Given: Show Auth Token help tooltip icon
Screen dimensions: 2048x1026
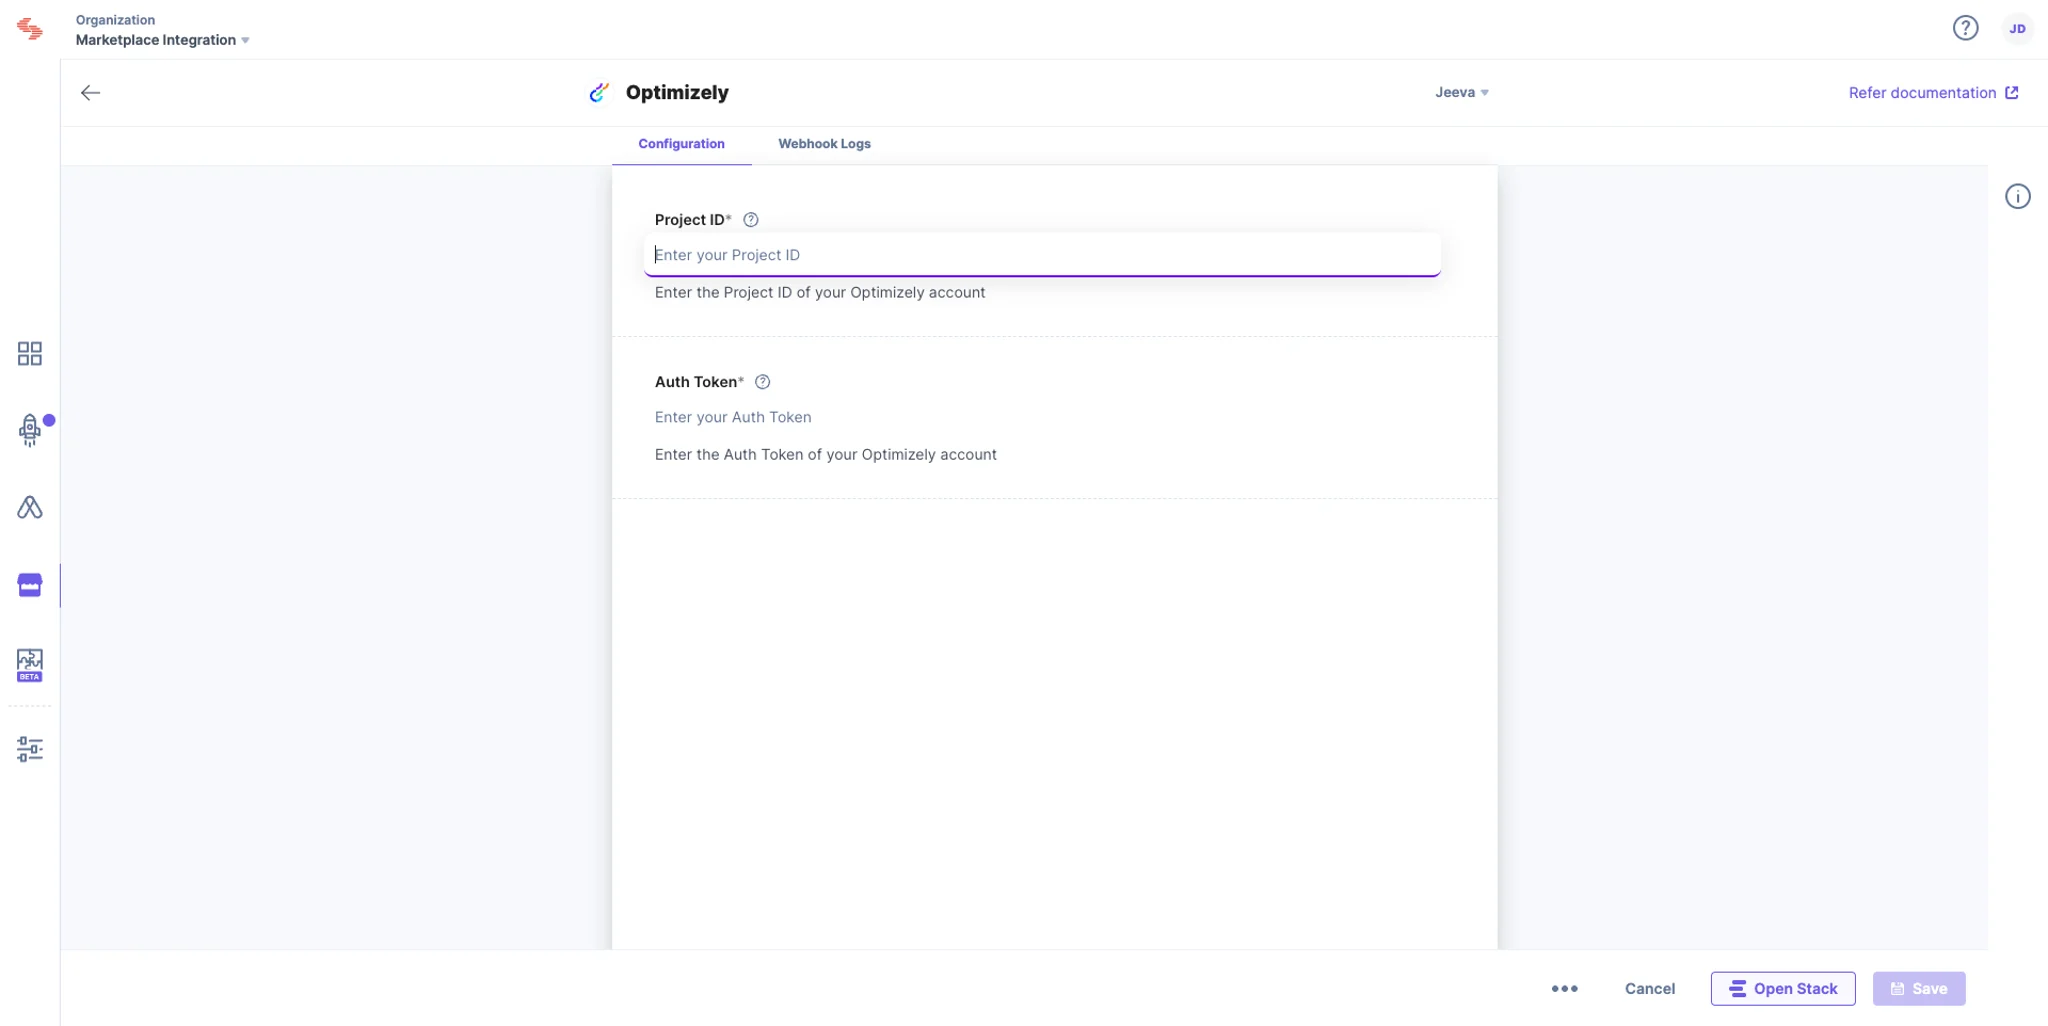Looking at the screenshot, I should point(762,382).
